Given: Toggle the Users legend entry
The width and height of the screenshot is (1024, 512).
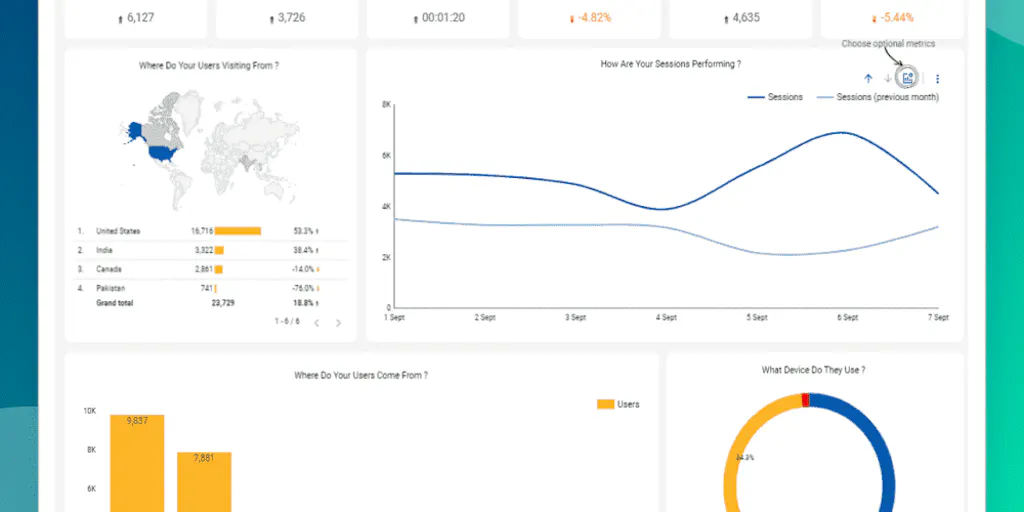Looking at the screenshot, I should tap(618, 404).
